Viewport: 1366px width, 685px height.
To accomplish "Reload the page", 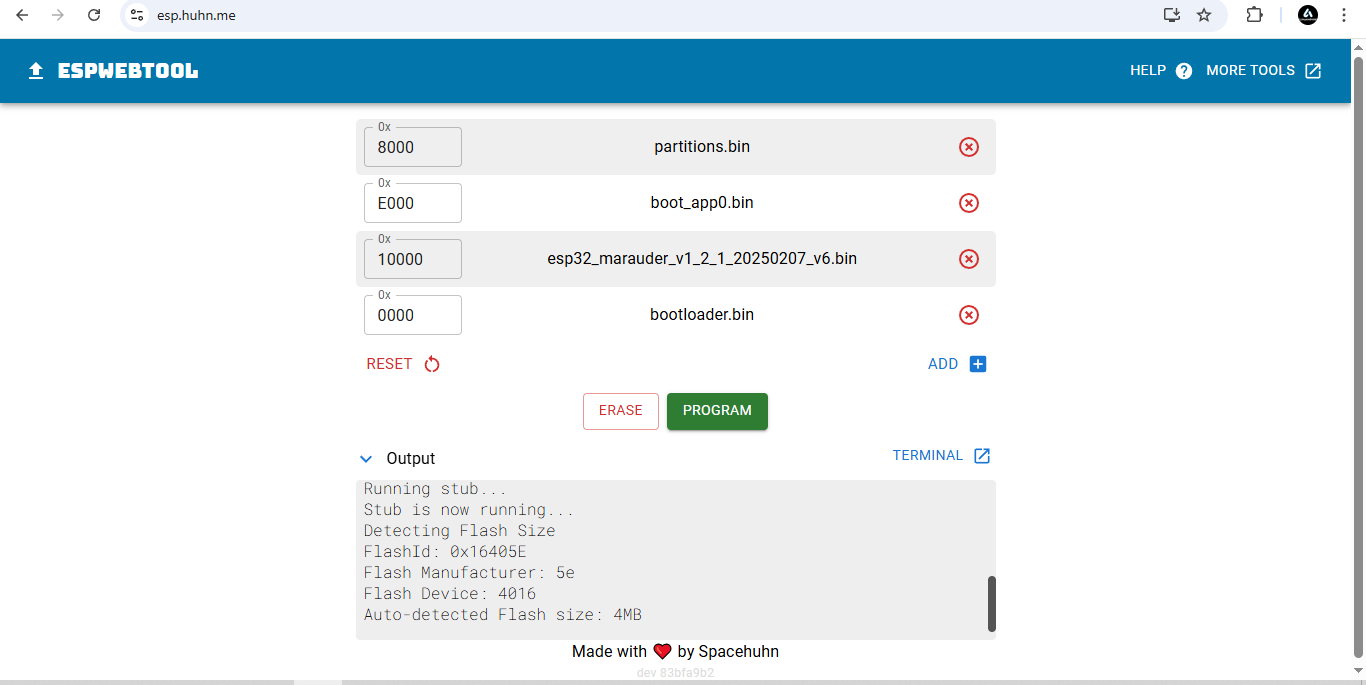I will (x=94, y=15).
